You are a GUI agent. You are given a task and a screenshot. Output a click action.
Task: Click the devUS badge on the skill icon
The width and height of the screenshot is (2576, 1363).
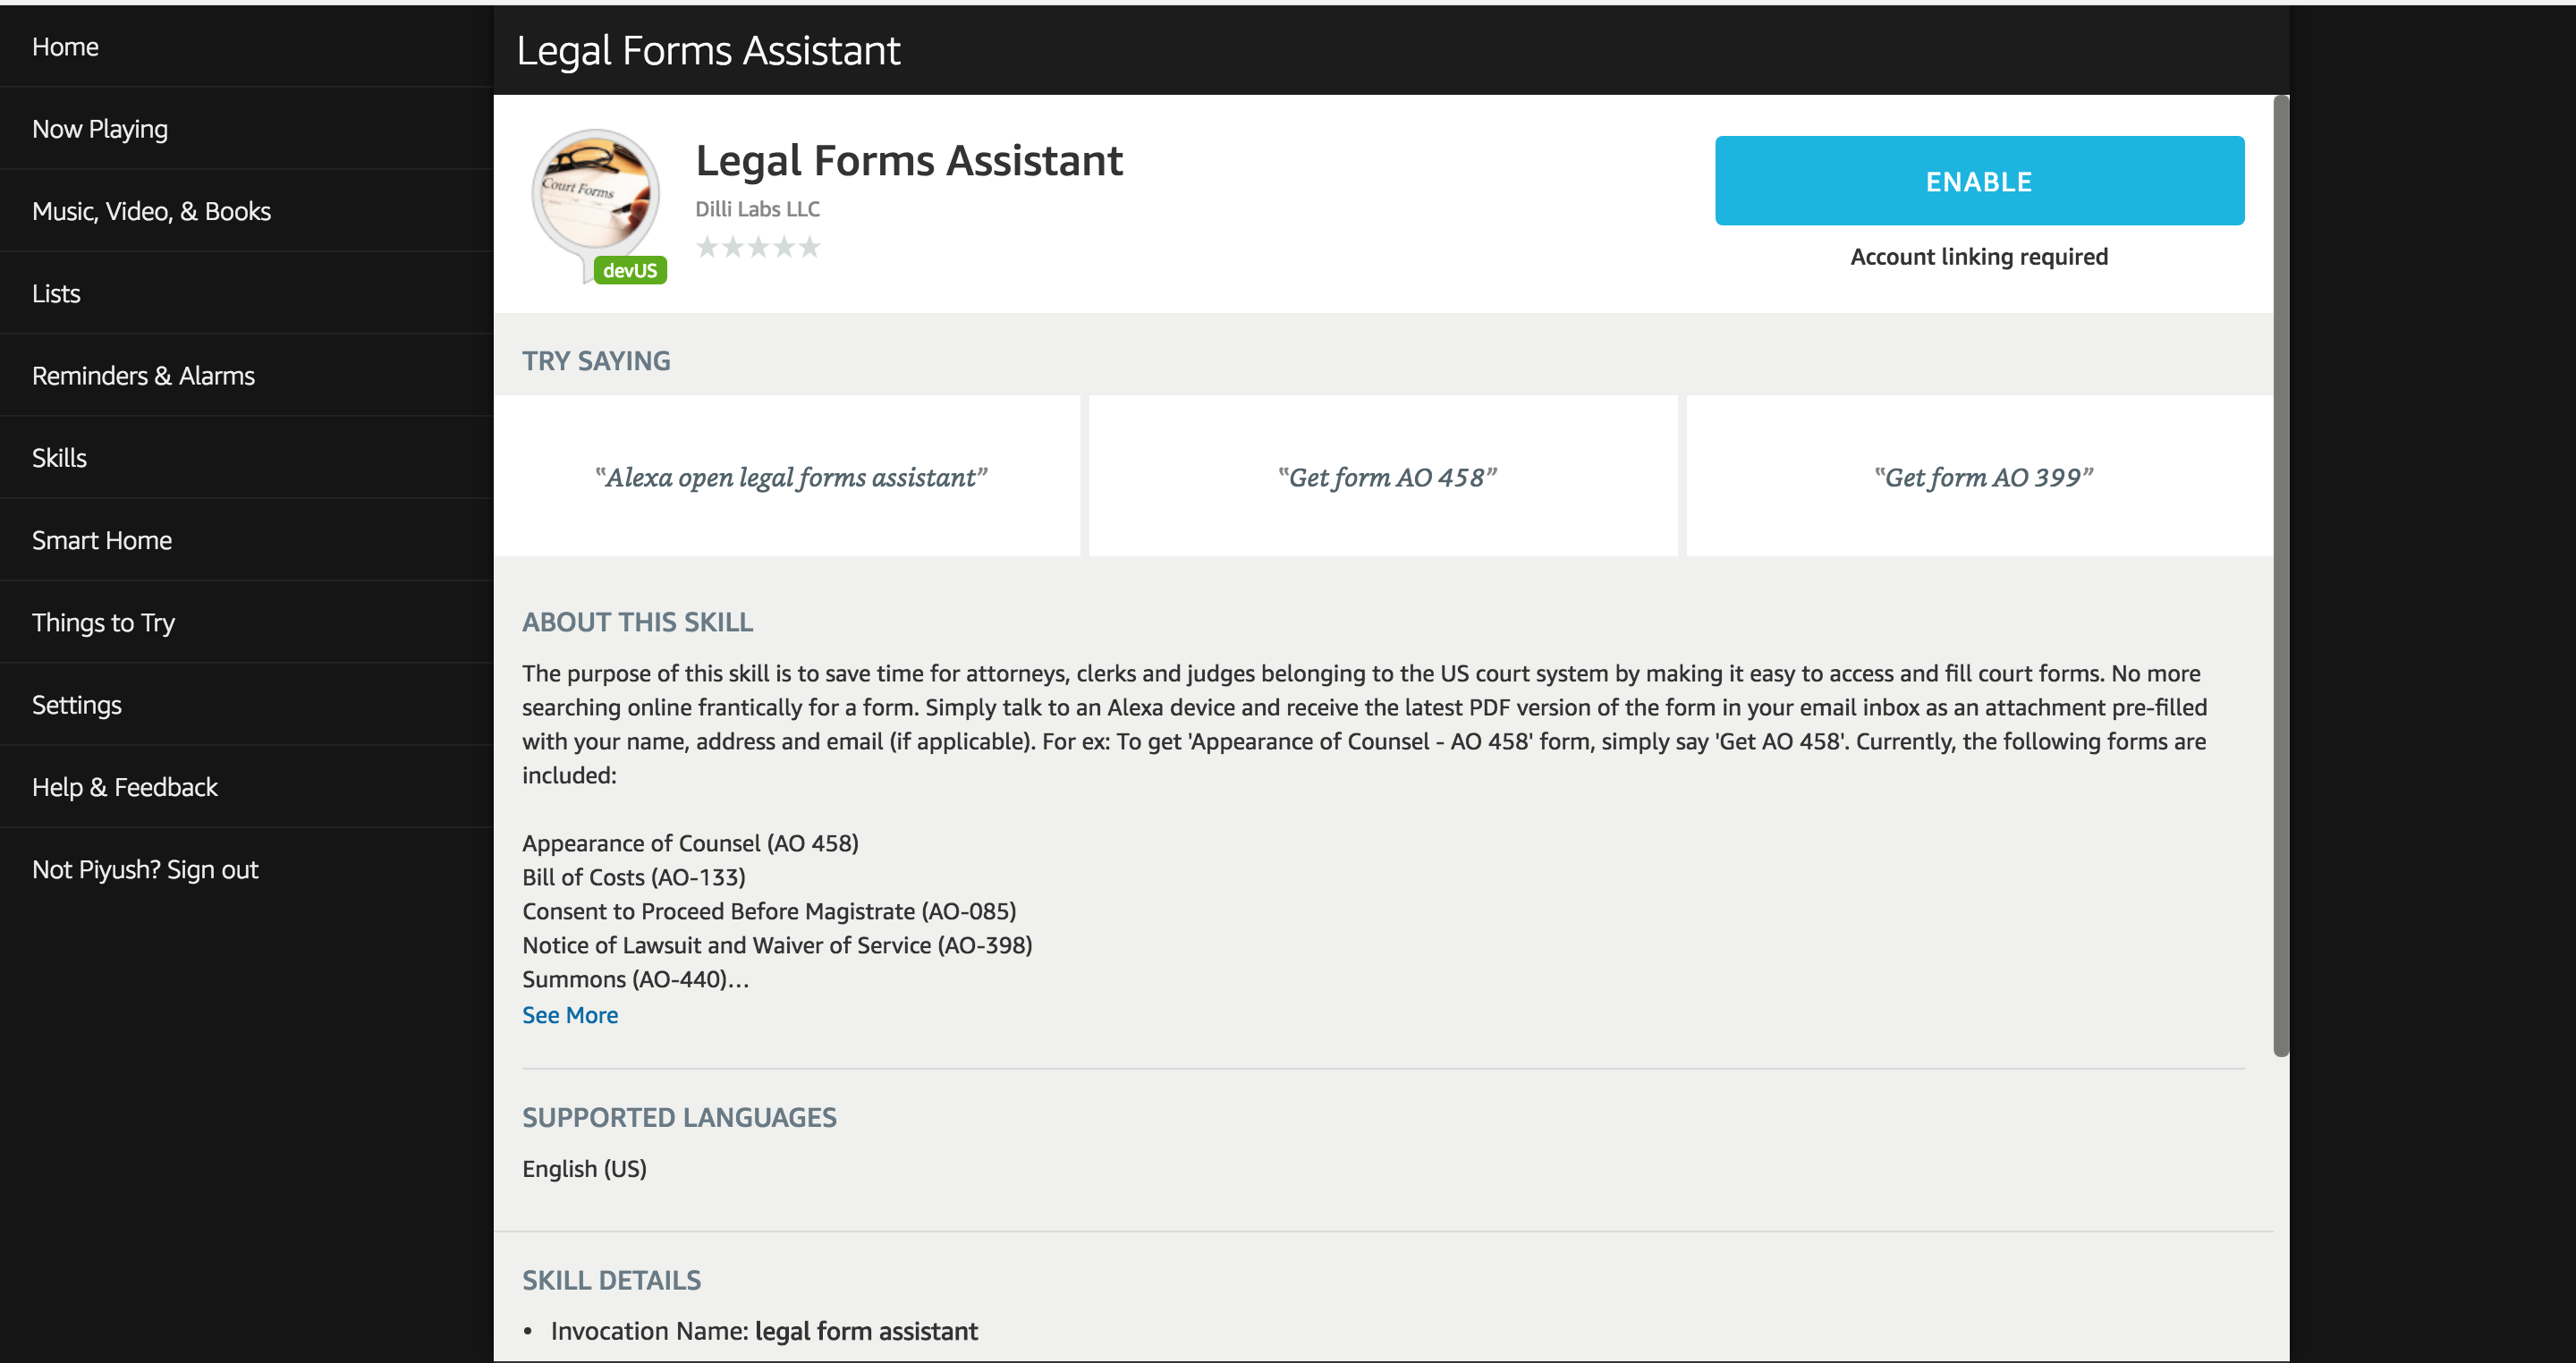(x=628, y=270)
